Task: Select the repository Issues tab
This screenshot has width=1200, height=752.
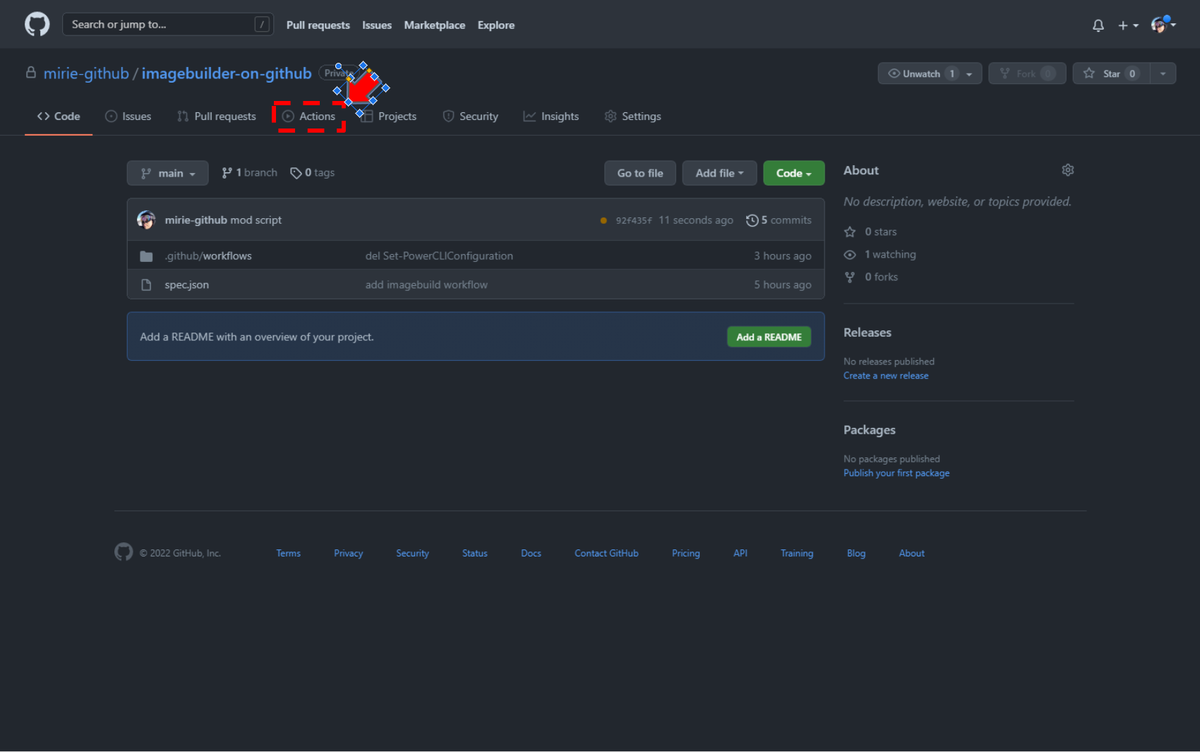Action: pos(128,116)
